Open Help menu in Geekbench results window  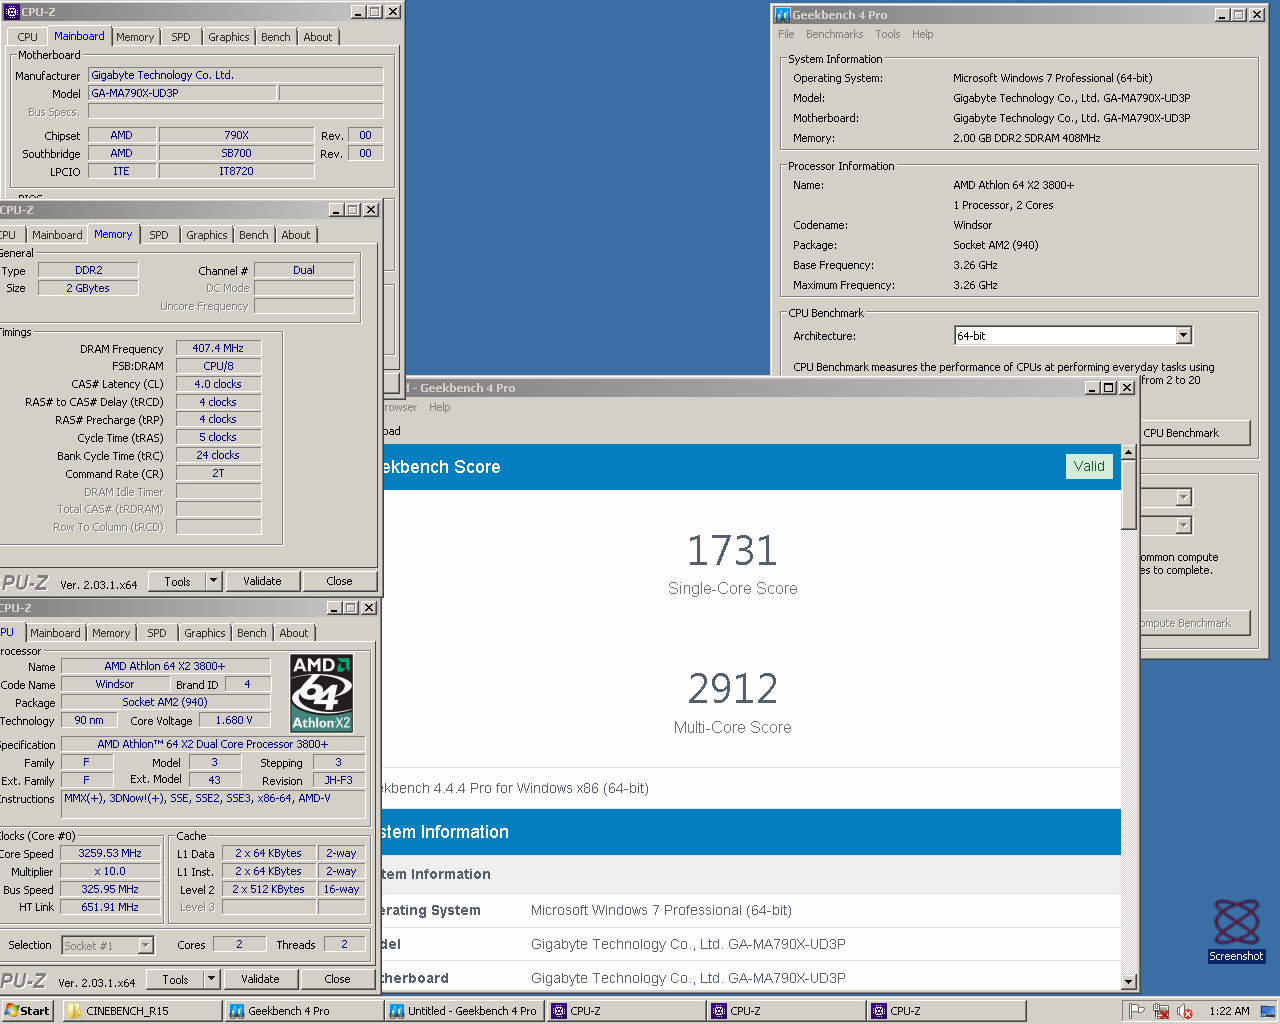coord(440,407)
